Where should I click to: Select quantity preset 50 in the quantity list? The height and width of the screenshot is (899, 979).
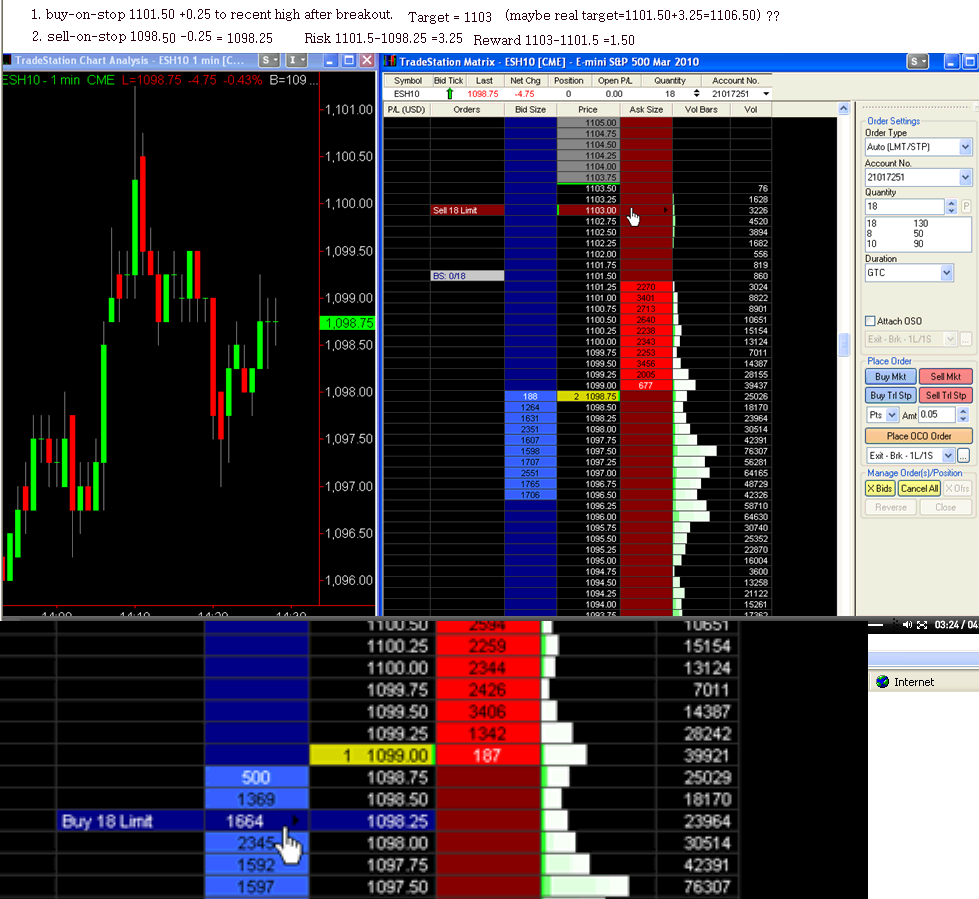[918, 233]
